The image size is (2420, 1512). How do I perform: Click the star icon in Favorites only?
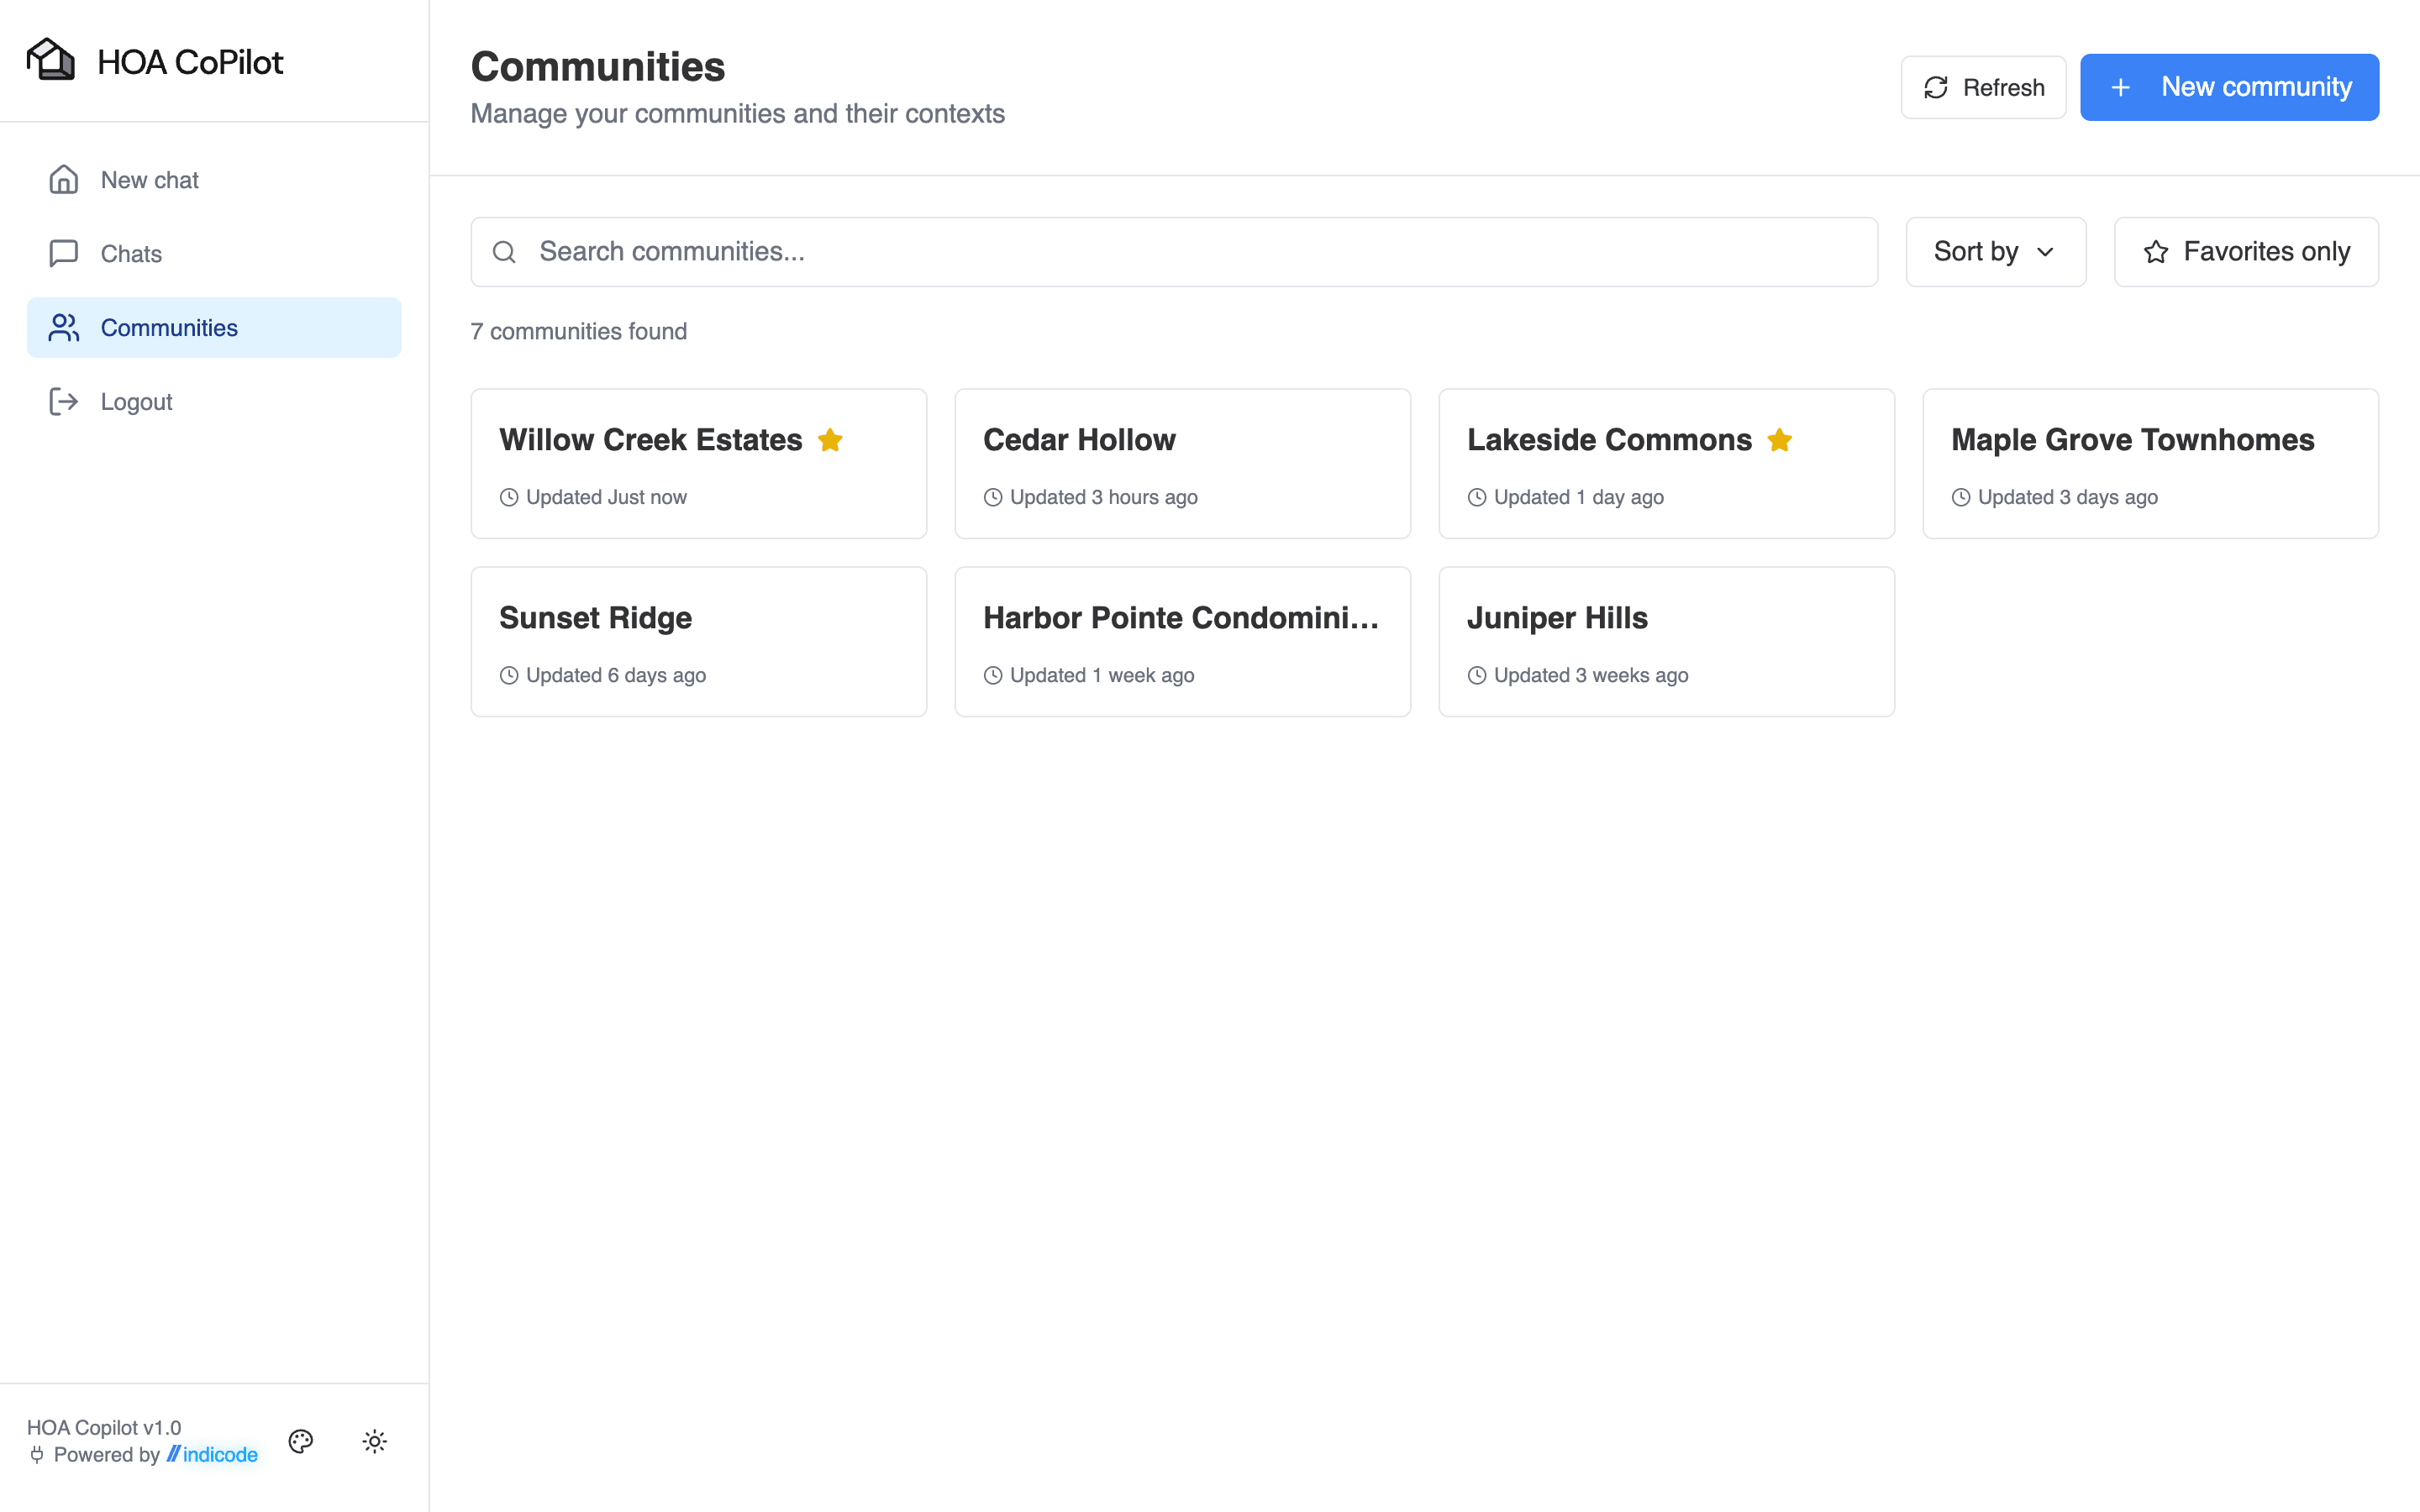coord(2156,252)
